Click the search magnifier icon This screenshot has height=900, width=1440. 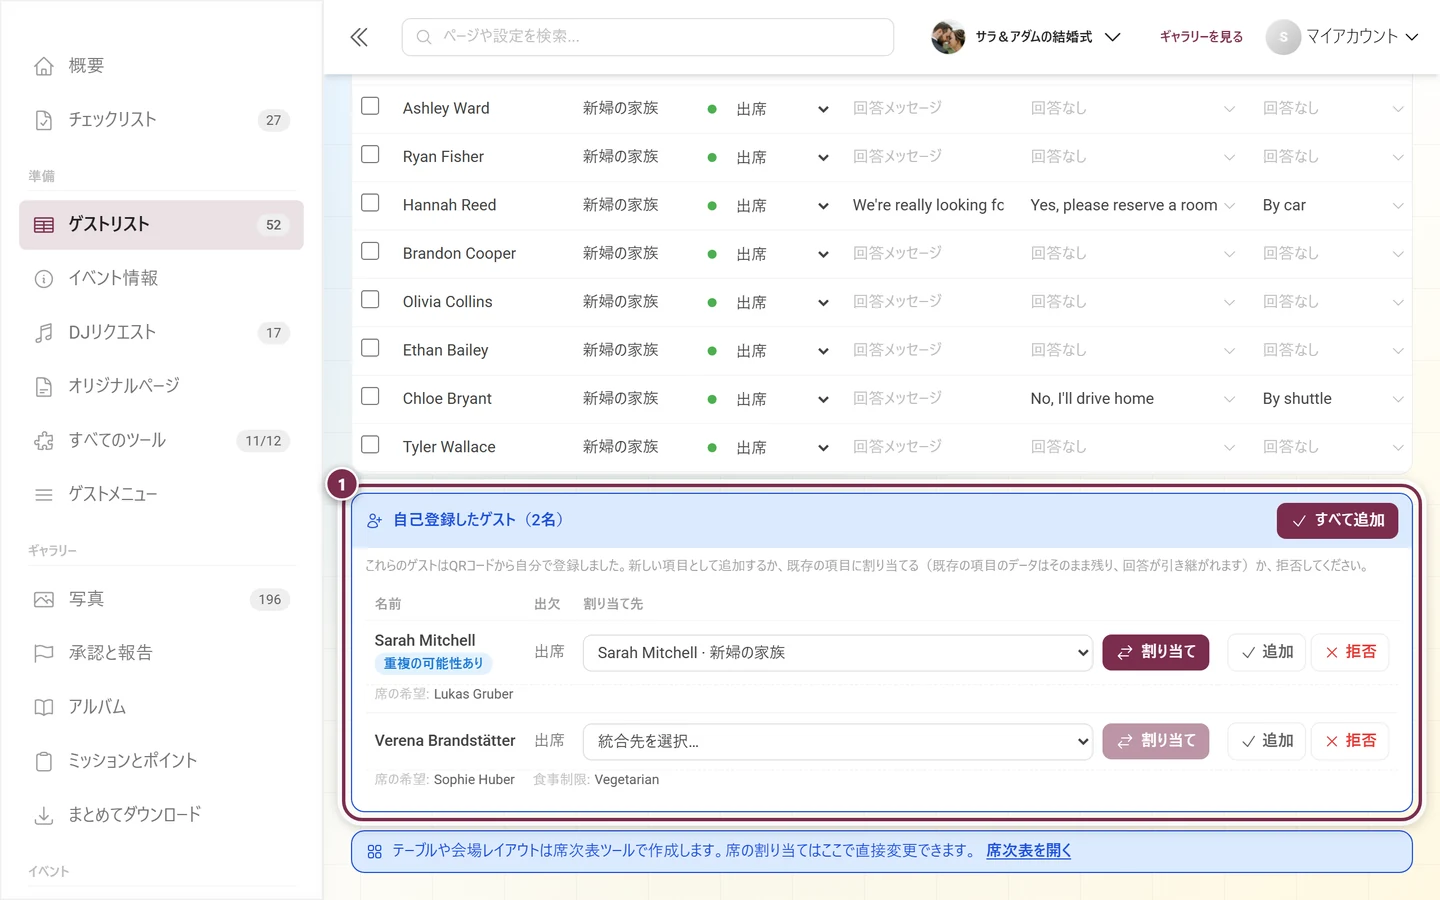point(424,37)
